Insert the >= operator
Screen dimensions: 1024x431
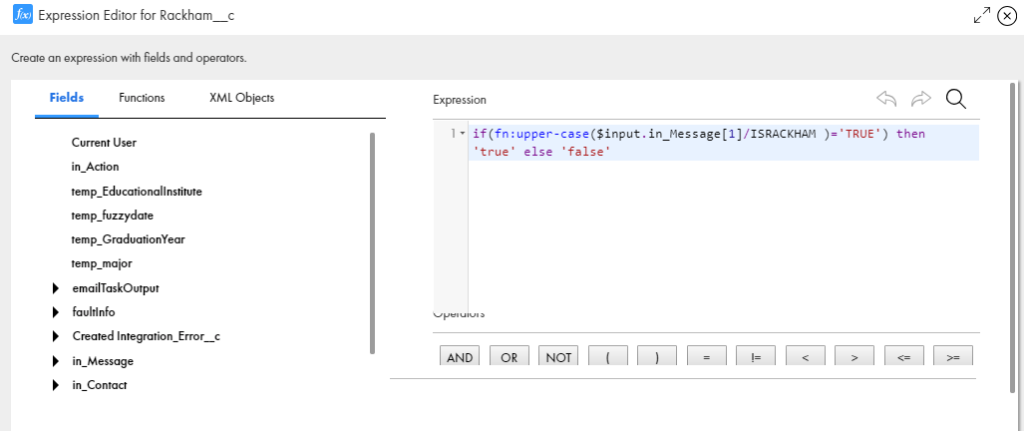[953, 357]
